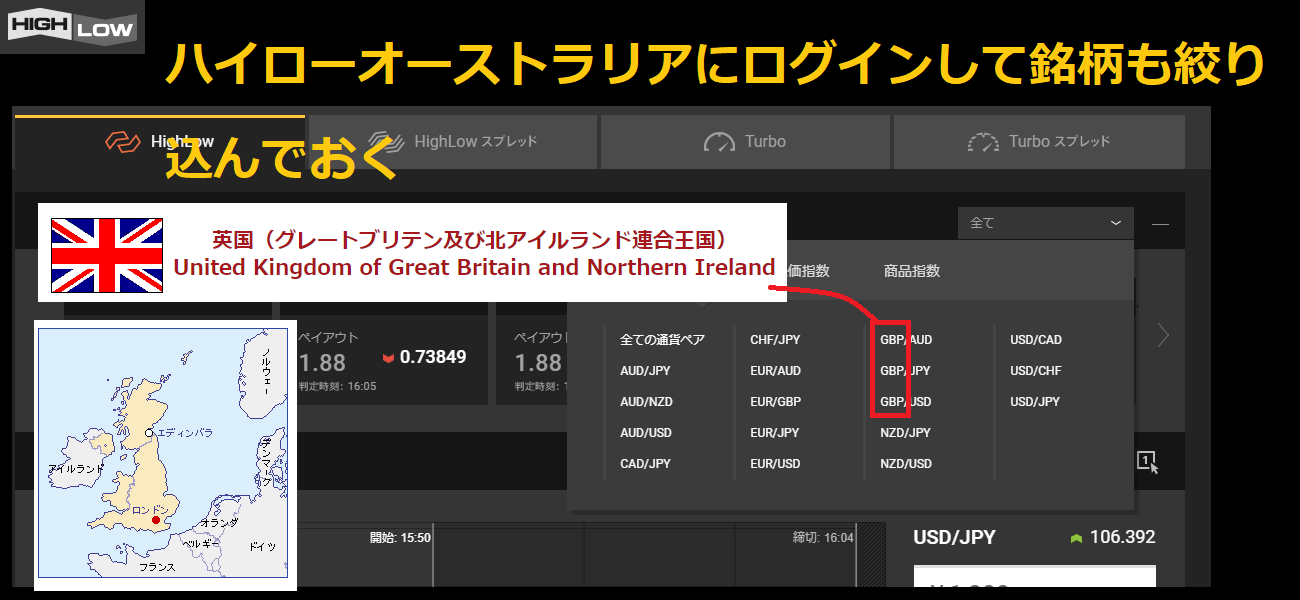
Task: Click the one-click trade cursor icon
Action: [1147, 462]
